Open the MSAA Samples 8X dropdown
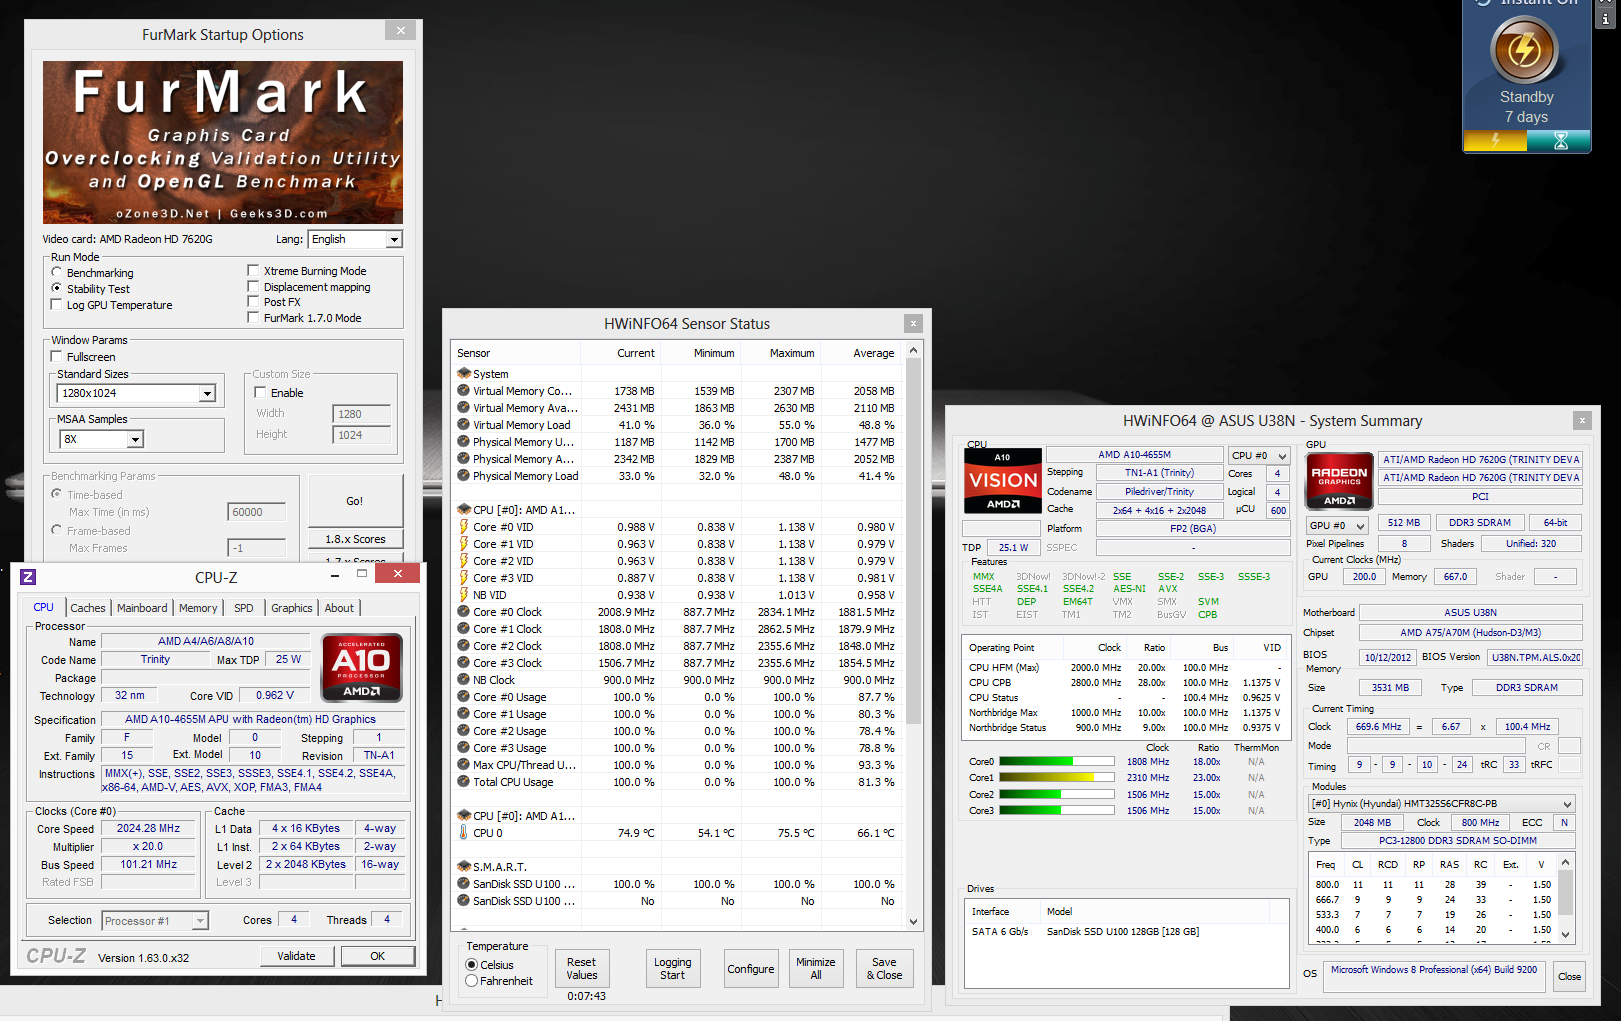 pyautogui.click(x=101, y=439)
